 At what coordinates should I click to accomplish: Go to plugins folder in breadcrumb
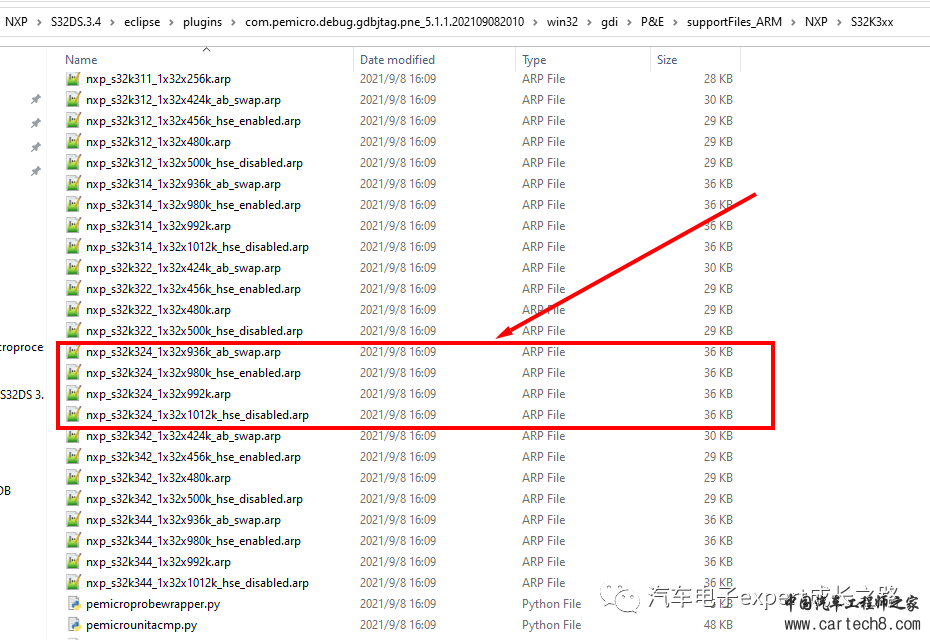tap(202, 22)
